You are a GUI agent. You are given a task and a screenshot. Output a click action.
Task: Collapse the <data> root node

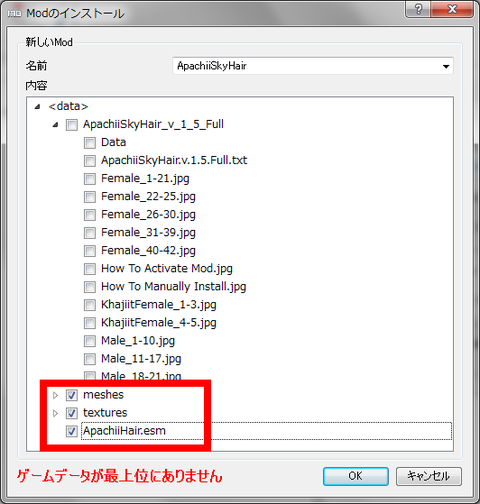[37, 107]
